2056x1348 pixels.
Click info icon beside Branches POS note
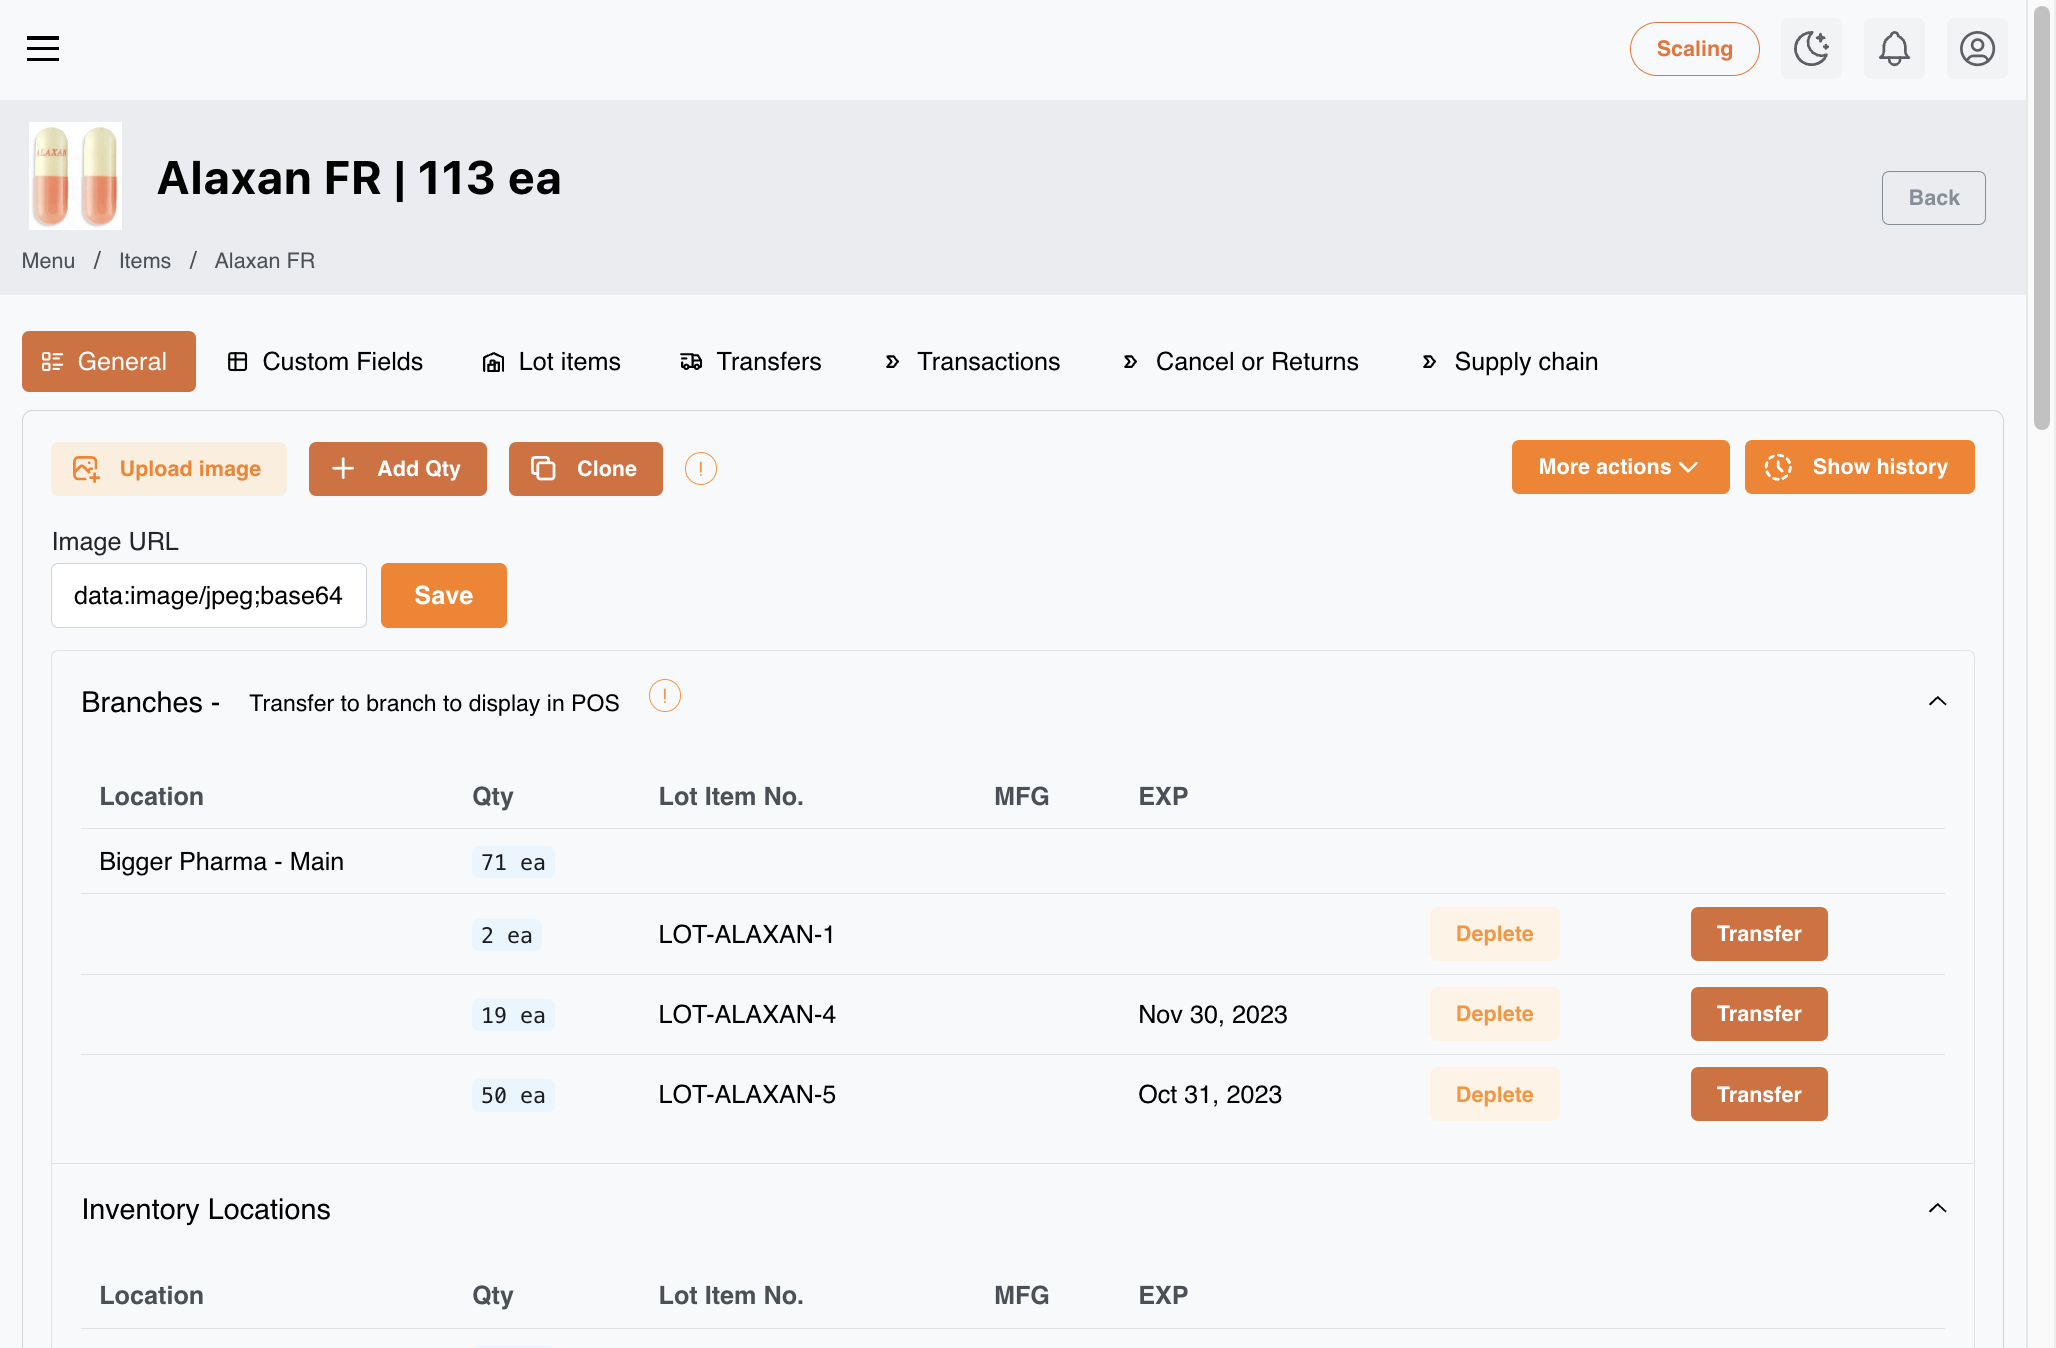[x=665, y=696]
